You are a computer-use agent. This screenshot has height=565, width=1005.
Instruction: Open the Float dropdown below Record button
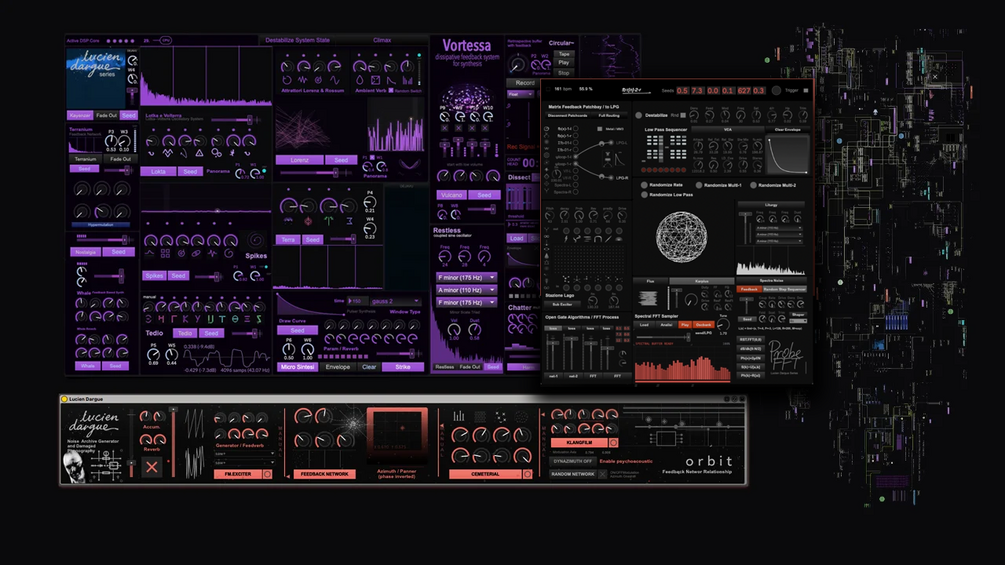520,94
